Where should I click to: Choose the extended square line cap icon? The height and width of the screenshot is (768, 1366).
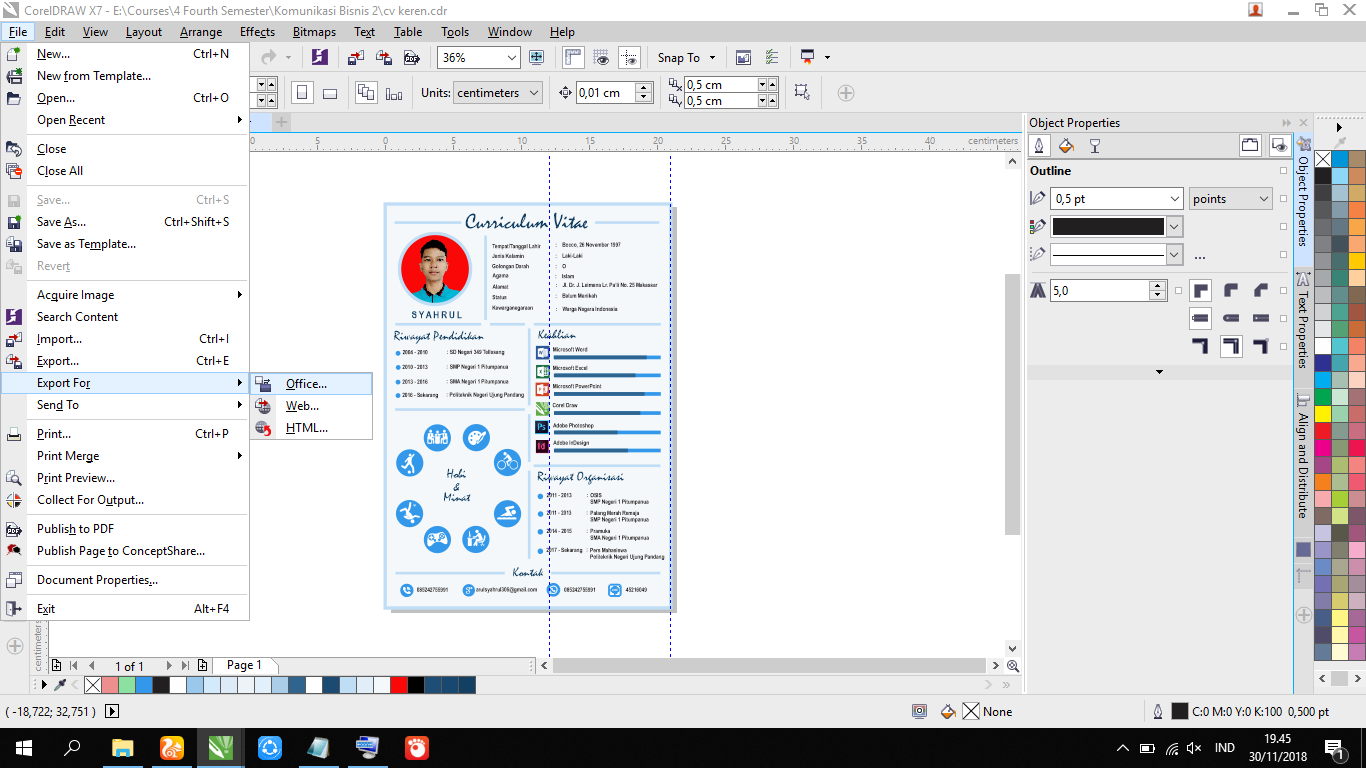pos(1260,318)
